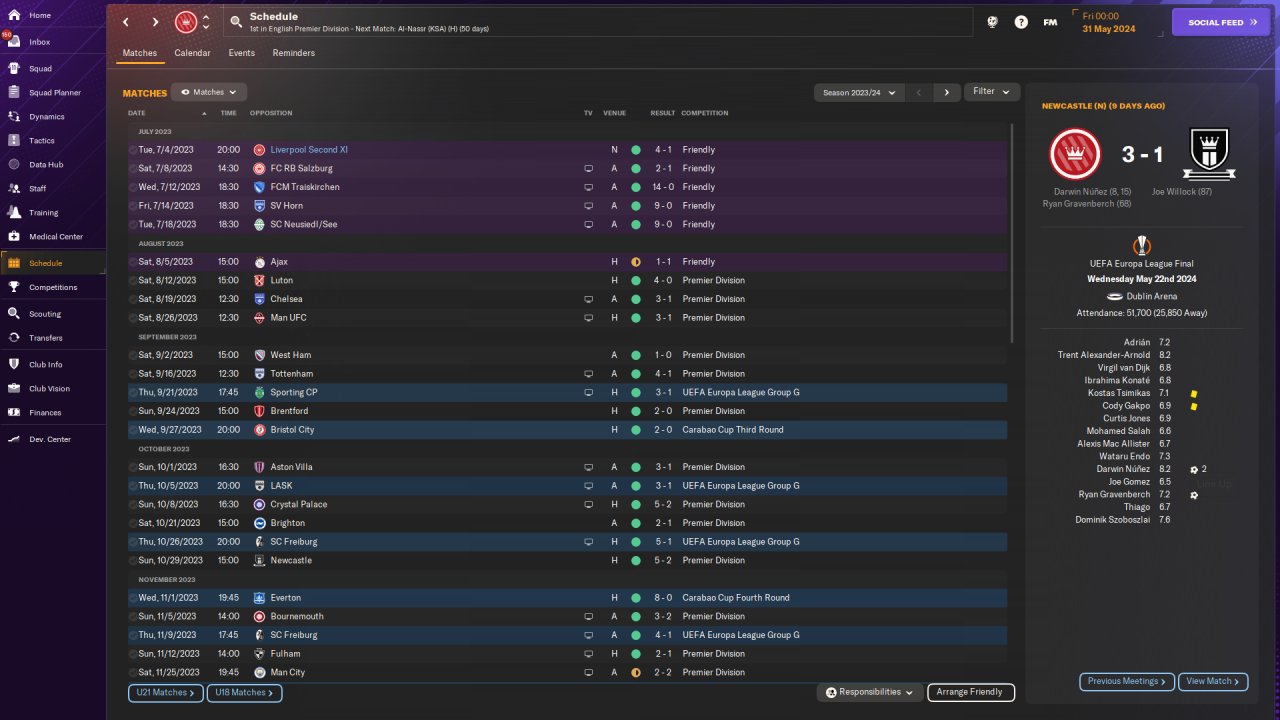Viewport: 1280px width, 720px height.
Task: Click the green result dot for Luton match
Action: (x=635, y=281)
